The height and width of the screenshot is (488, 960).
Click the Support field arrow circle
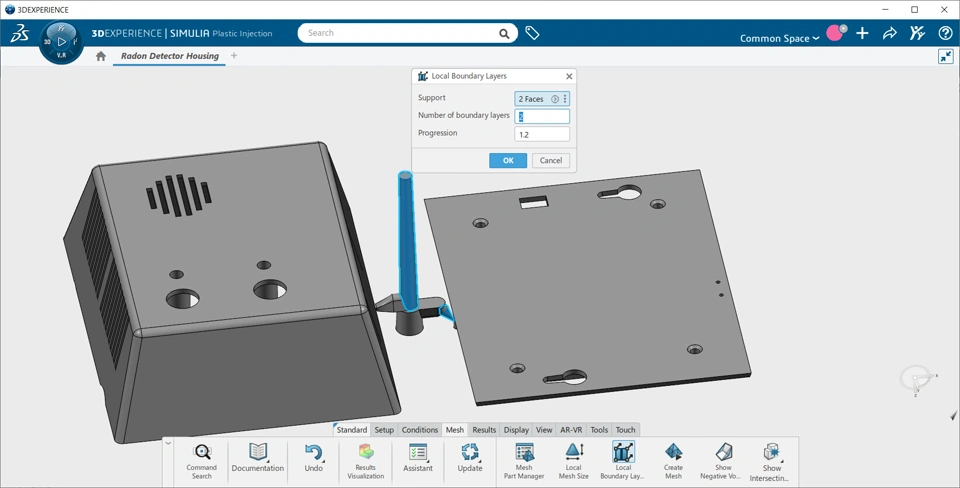pos(555,99)
